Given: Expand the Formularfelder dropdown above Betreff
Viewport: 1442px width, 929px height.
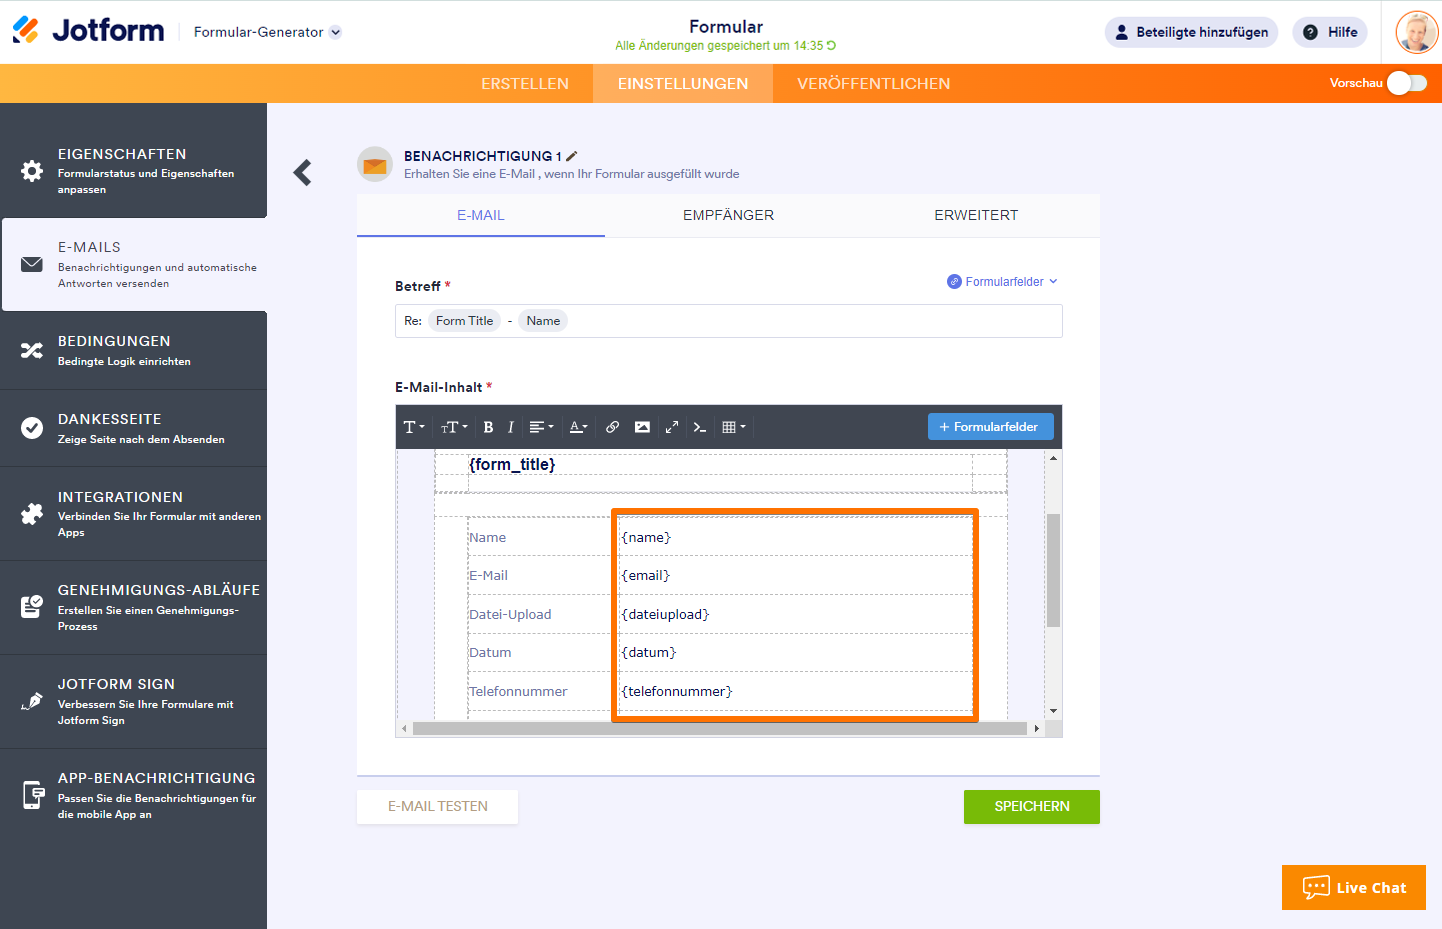Looking at the screenshot, I should [x=1003, y=282].
